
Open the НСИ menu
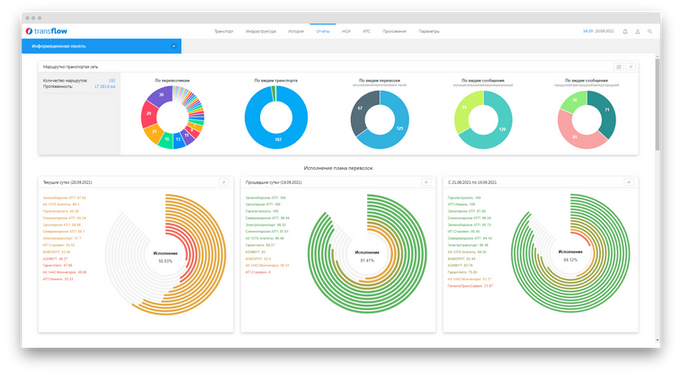tap(346, 31)
